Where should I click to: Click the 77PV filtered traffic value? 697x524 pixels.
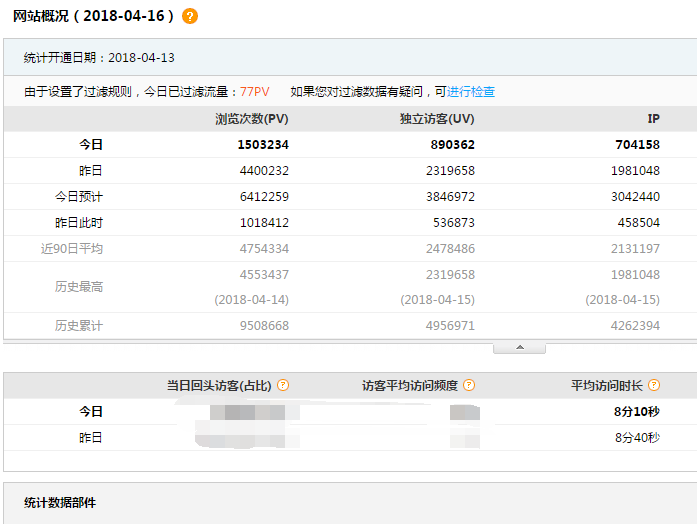pos(253,92)
